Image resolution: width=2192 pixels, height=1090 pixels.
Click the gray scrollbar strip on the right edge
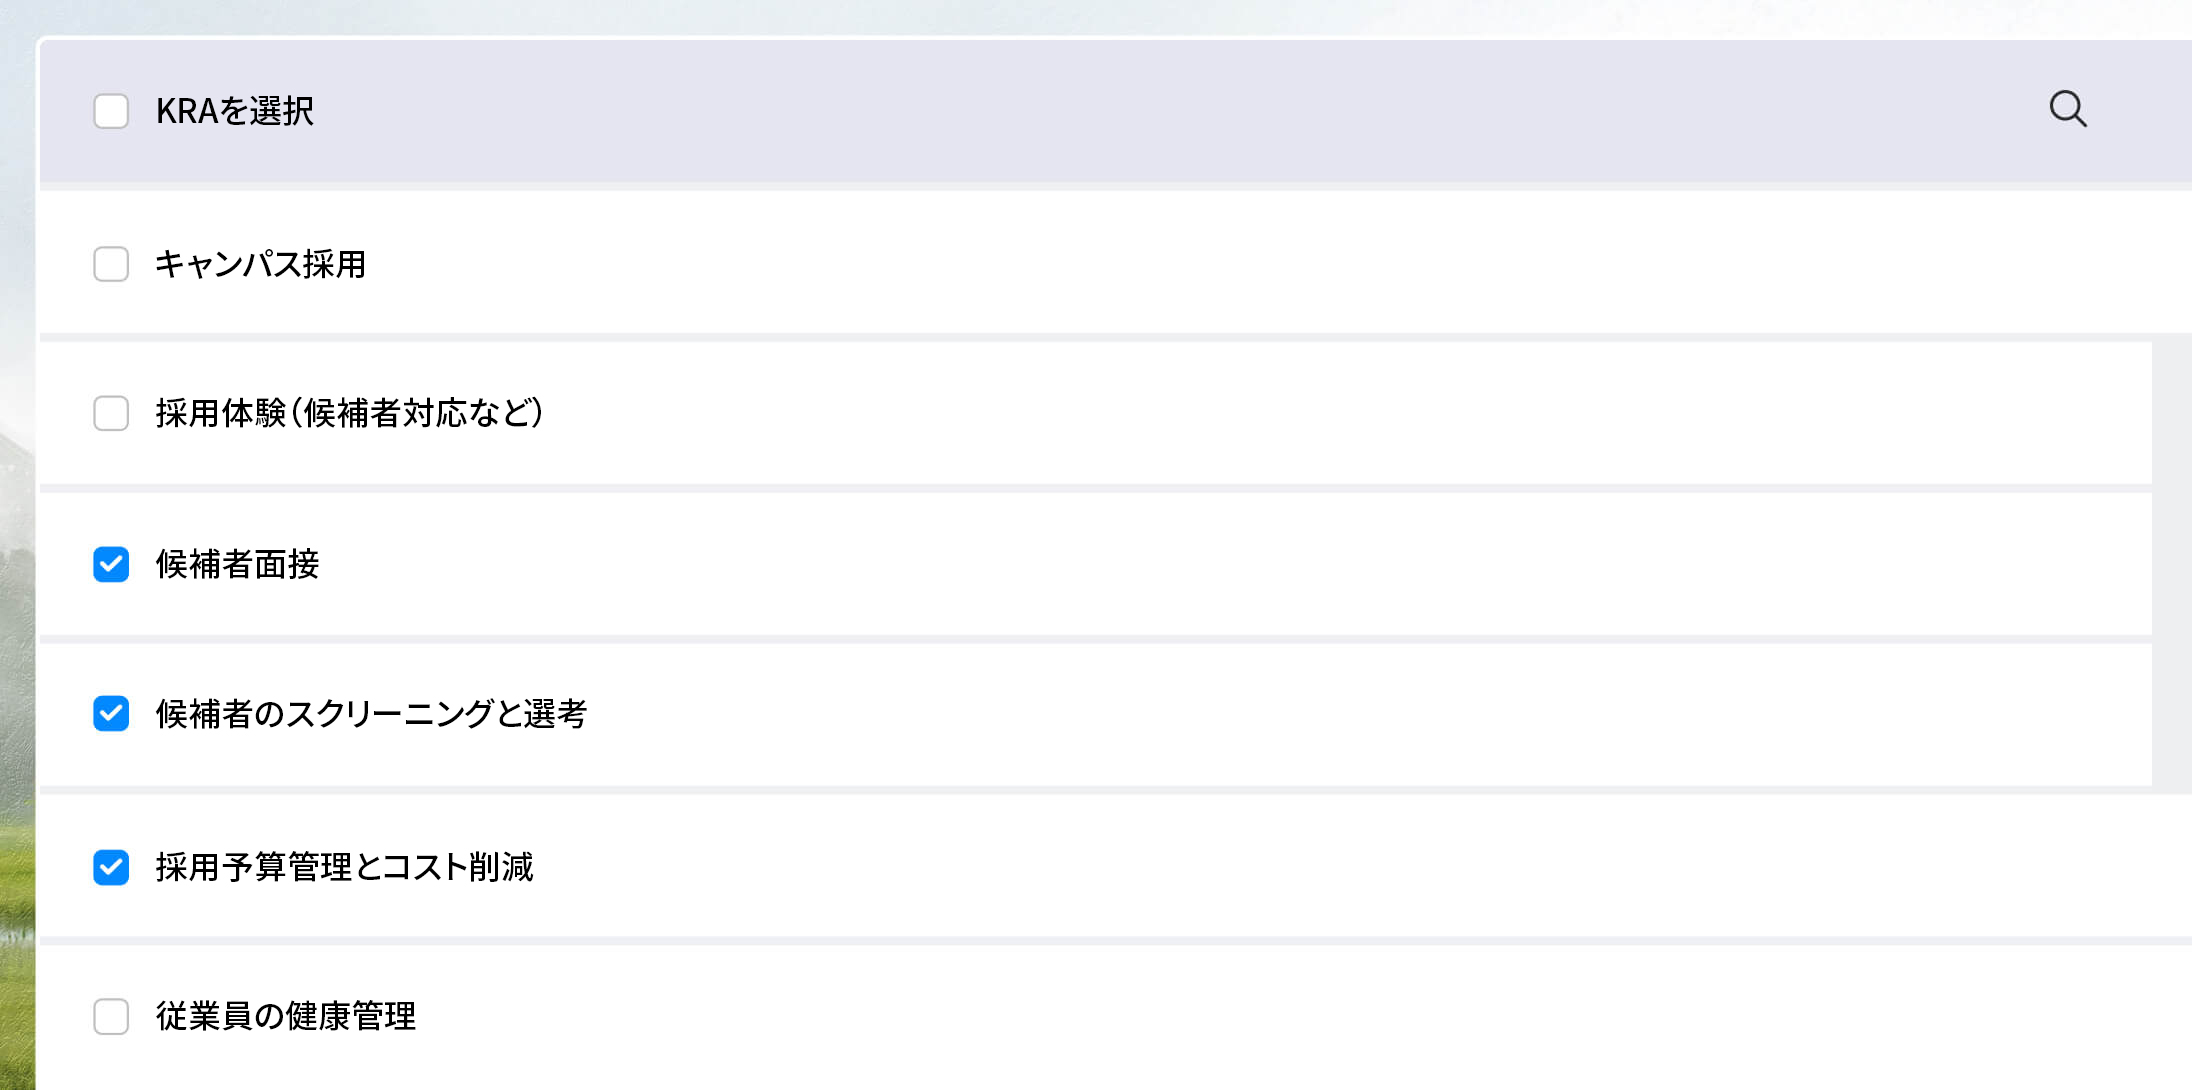tap(2171, 560)
